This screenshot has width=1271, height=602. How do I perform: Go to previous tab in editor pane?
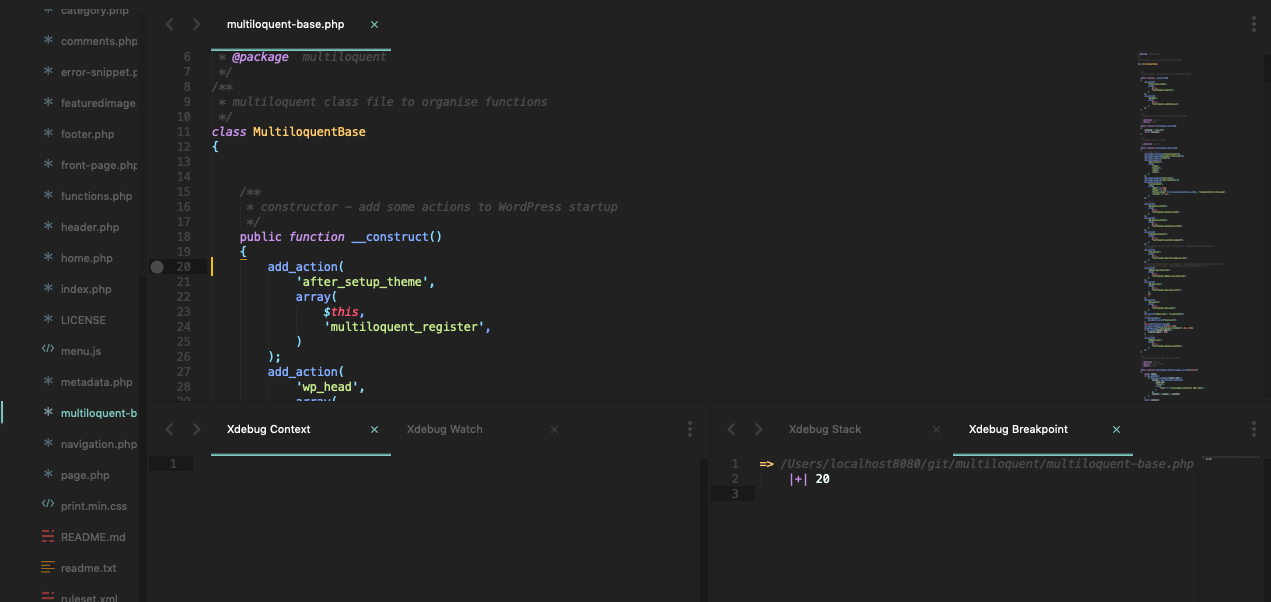click(169, 24)
